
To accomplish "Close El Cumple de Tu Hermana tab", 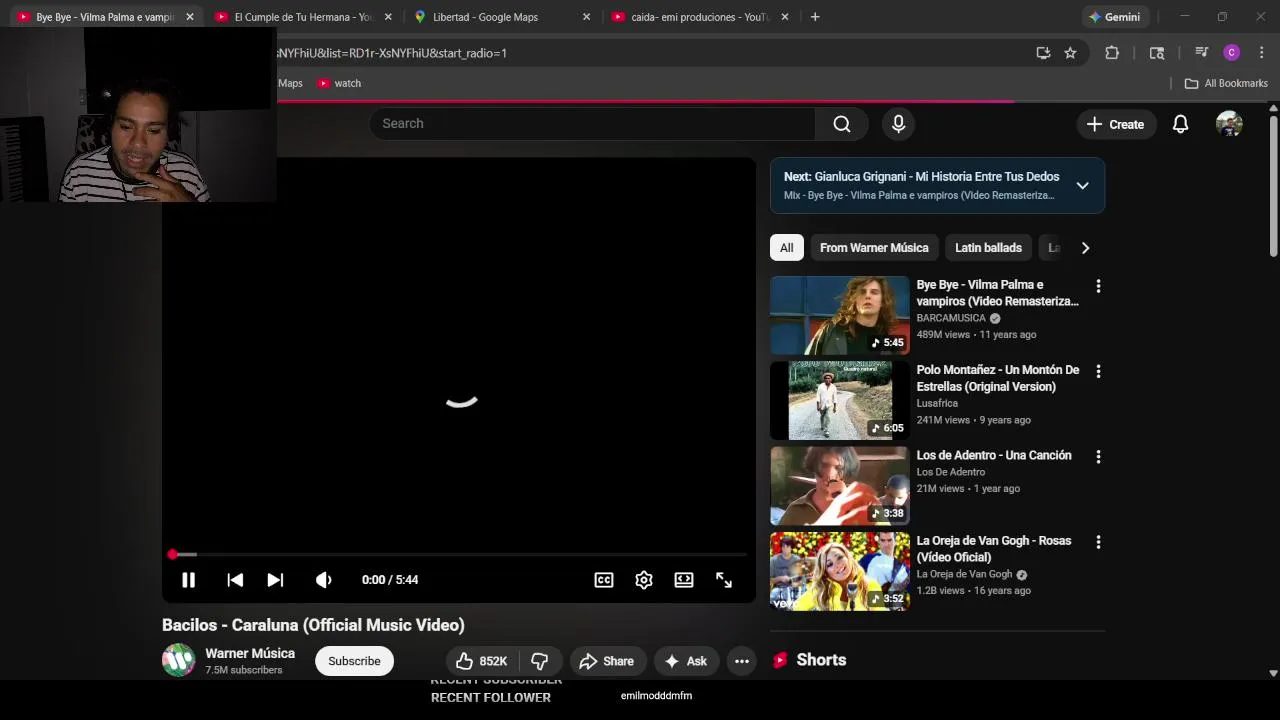I will pyautogui.click(x=388, y=17).
